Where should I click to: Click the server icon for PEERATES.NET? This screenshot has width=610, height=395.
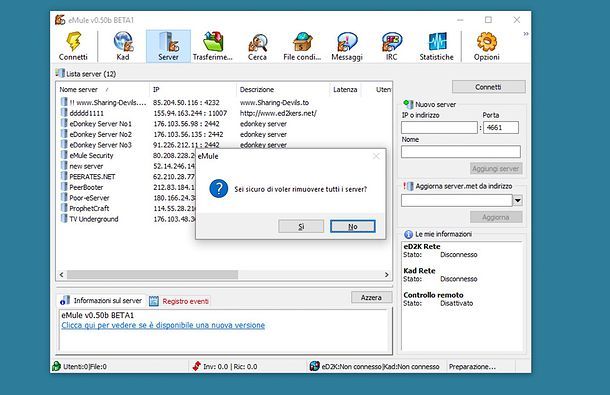[x=64, y=176]
